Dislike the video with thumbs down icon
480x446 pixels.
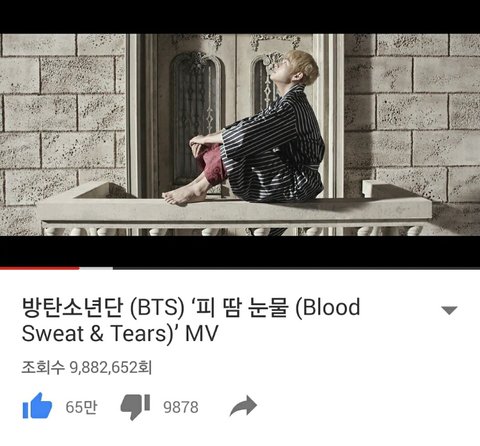tap(135, 406)
